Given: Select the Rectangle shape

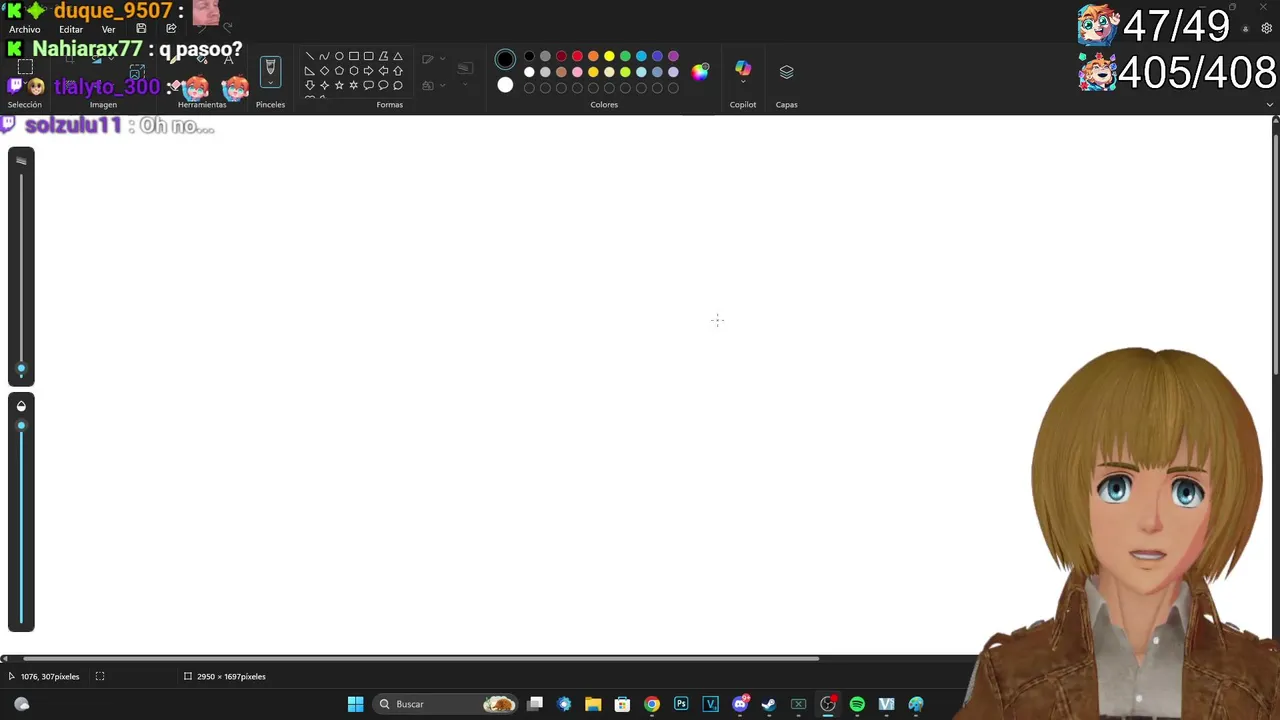Looking at the screenshot, I should tap(354, 57).
